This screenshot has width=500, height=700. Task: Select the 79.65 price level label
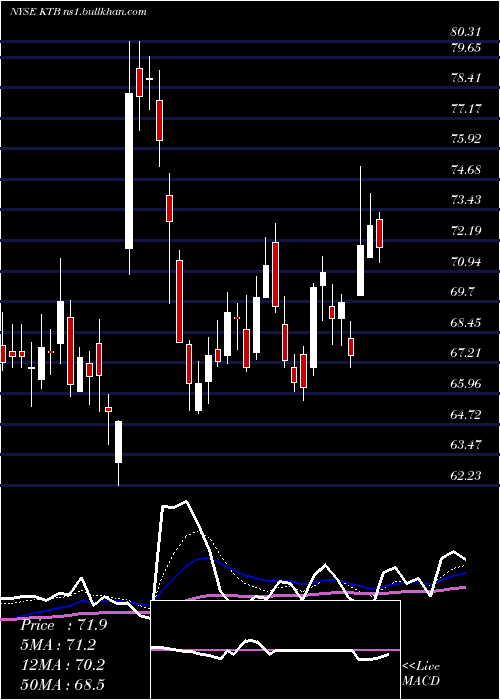pyautogui.click(x=466, y=47)
